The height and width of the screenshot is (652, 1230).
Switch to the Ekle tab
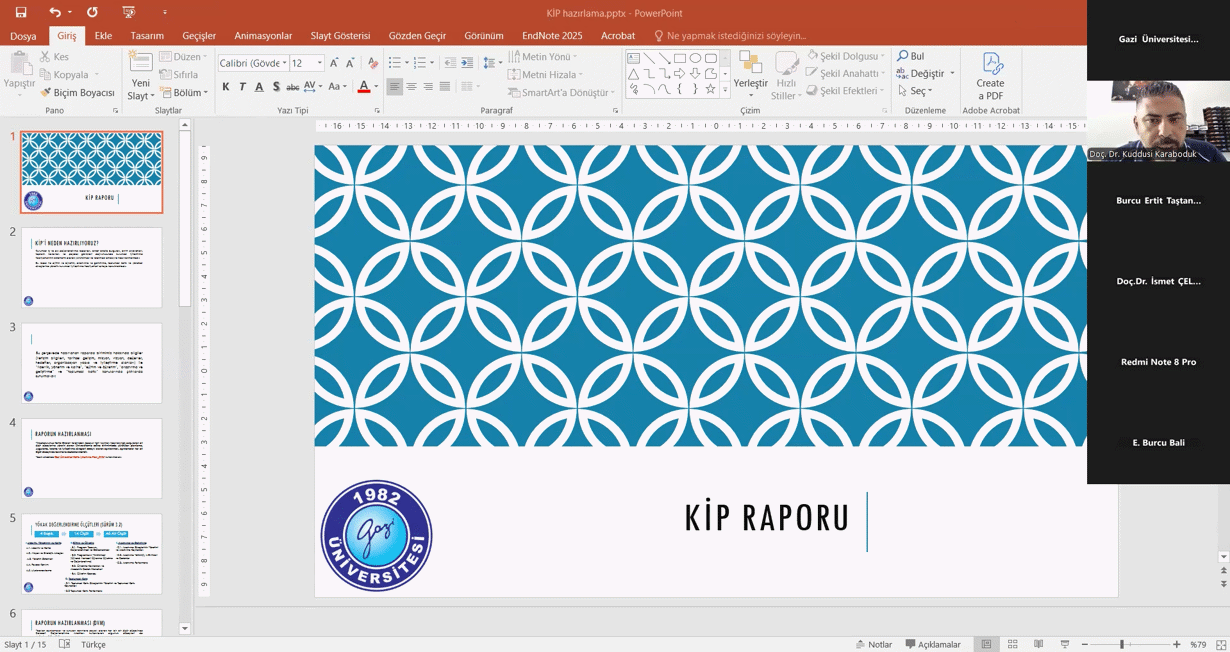(x=103, y=36)
